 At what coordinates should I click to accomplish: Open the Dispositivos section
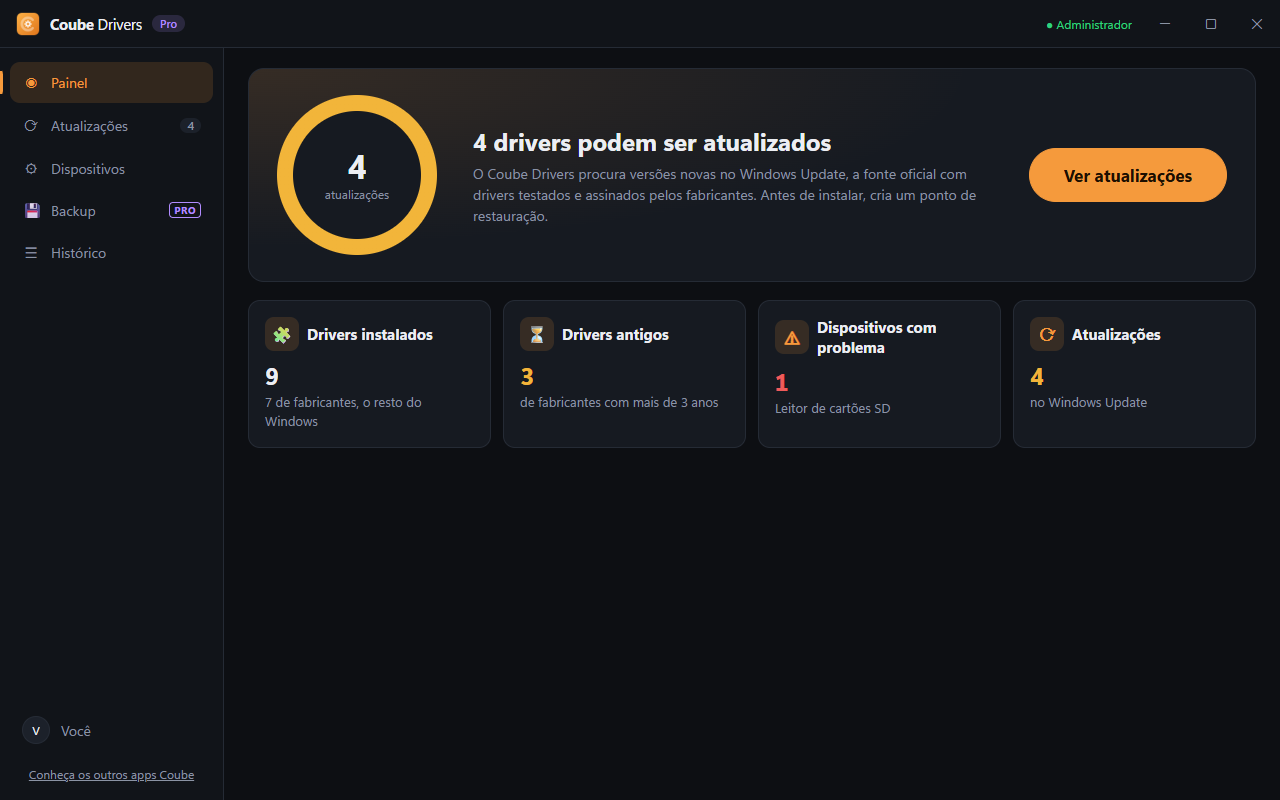click(x=111, y=169)
